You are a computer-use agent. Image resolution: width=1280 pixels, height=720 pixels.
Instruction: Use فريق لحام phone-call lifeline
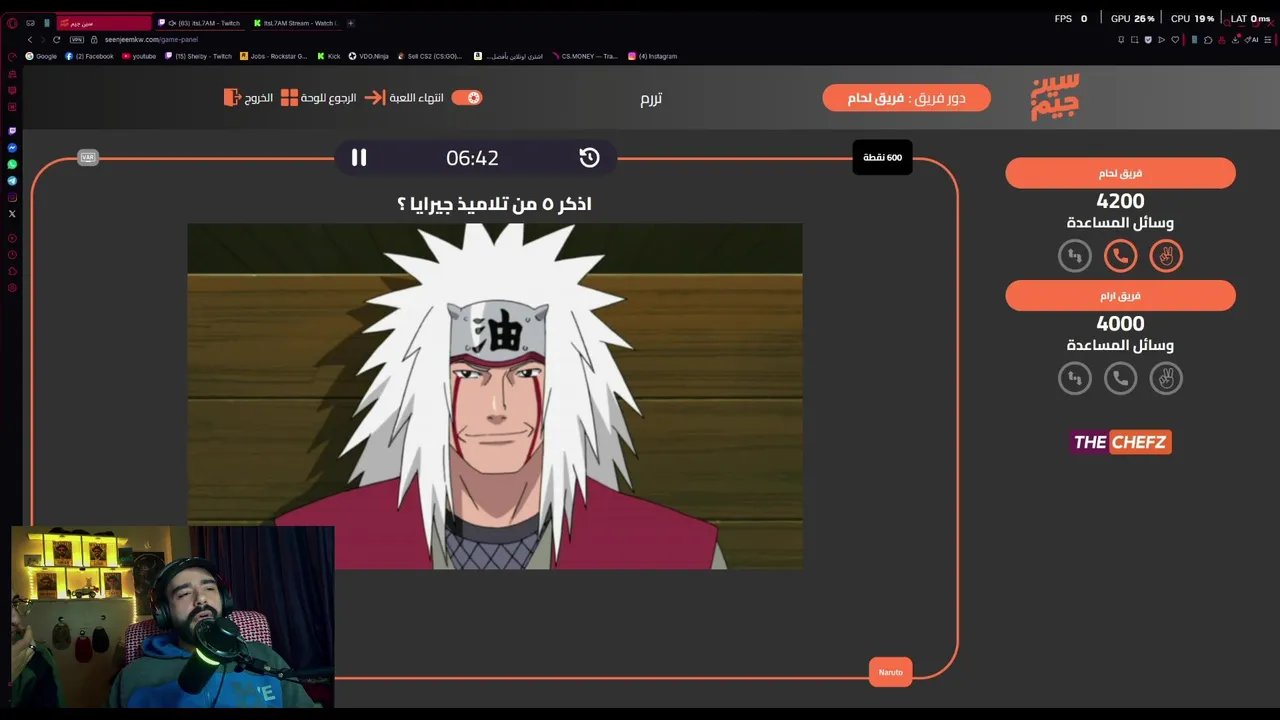pyautogui.click(x=1120, y=256)
